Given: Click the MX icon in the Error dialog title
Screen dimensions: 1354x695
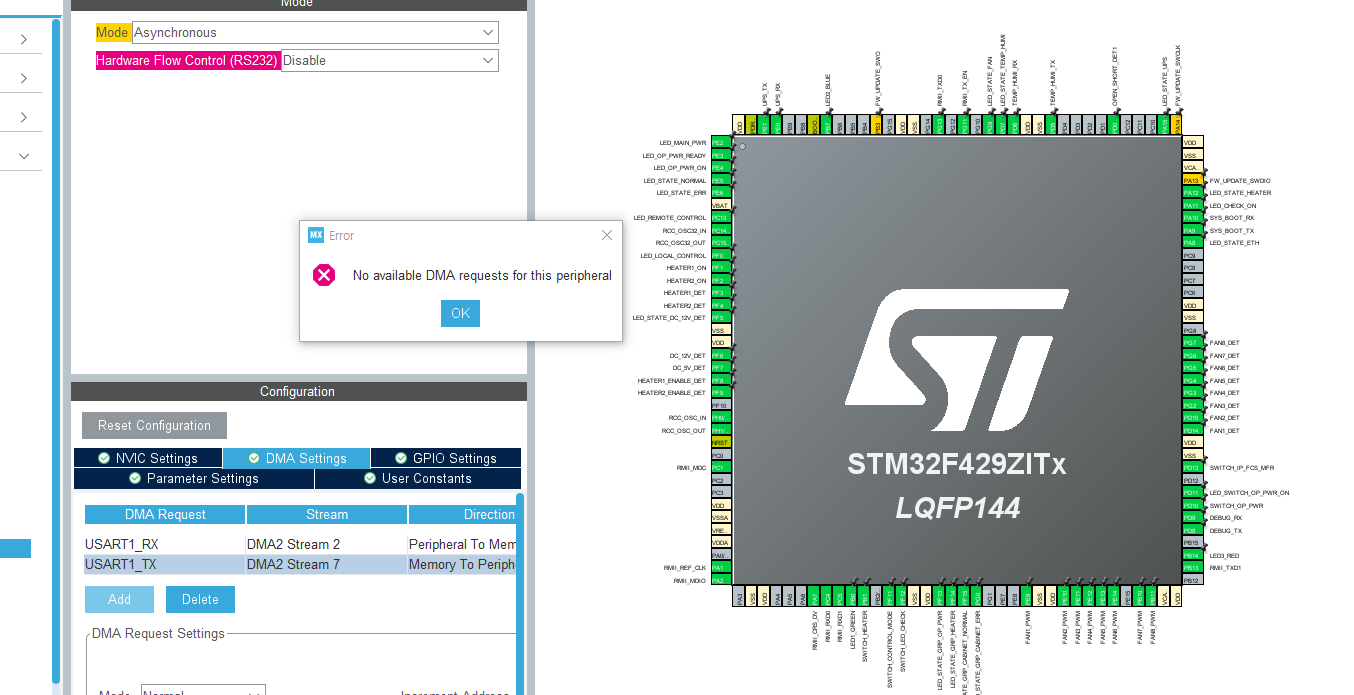Looking at the screenshot, I should (316, 235).
